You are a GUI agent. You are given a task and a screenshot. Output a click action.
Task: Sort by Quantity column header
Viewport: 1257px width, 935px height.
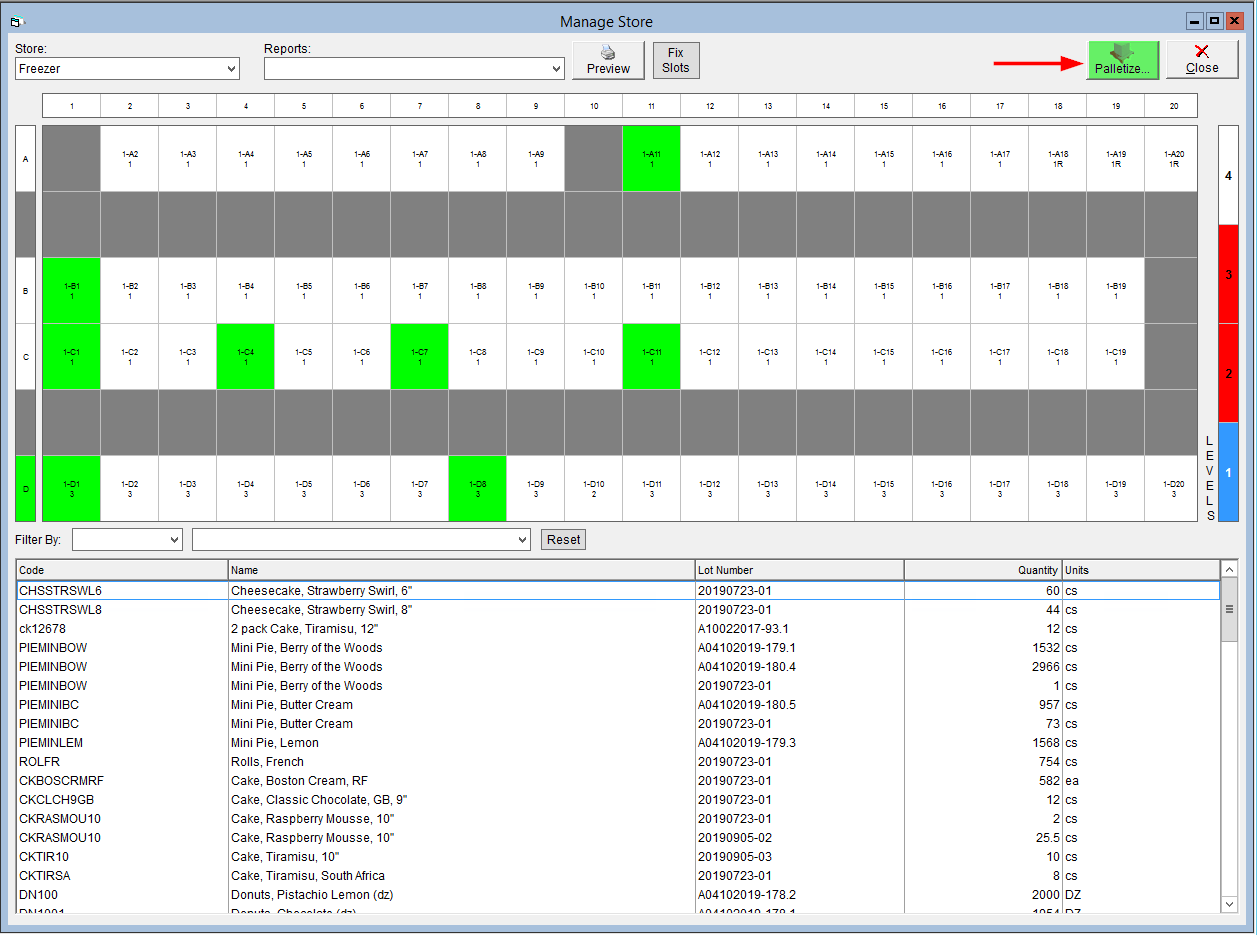[x=983, y=570]
